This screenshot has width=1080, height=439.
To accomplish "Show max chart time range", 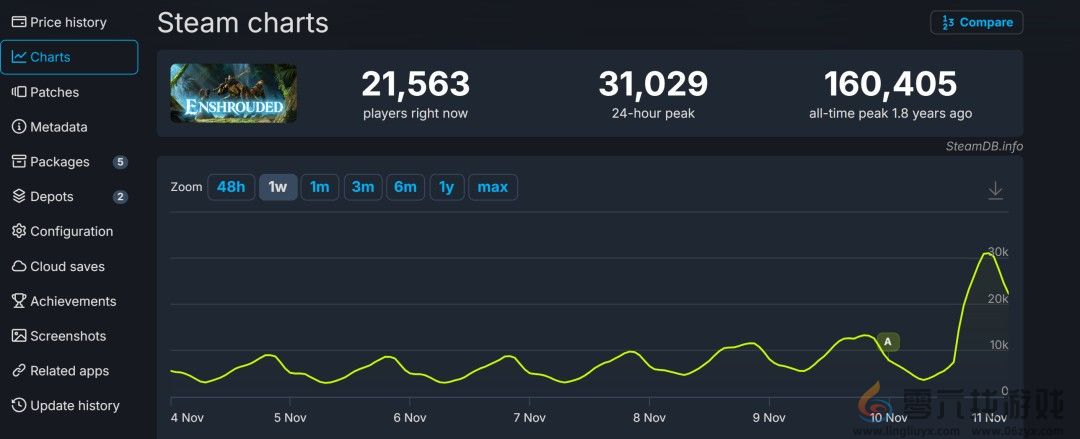I will point(492,187).
